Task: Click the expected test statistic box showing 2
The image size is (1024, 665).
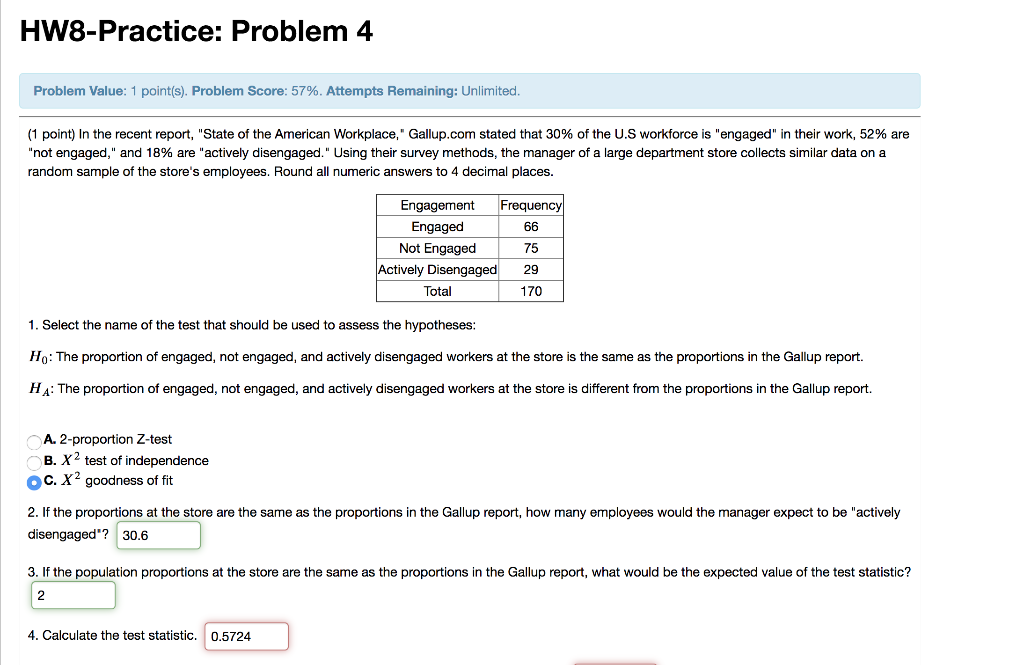Action: [72, 595]
